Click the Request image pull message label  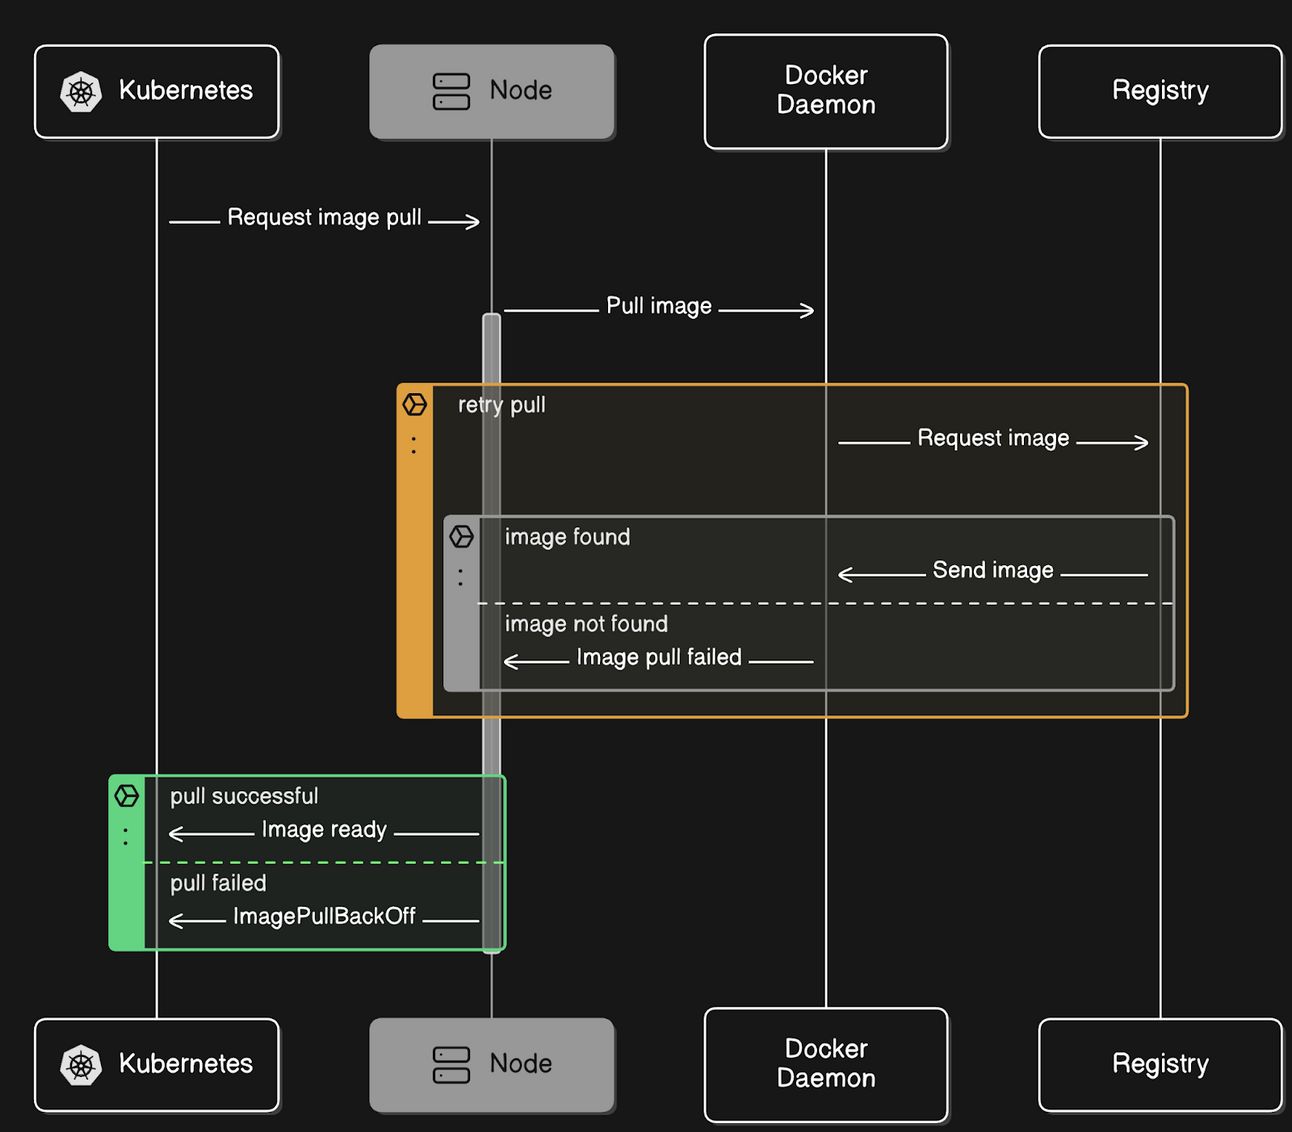pyautogui.click(x=325, y=218)
